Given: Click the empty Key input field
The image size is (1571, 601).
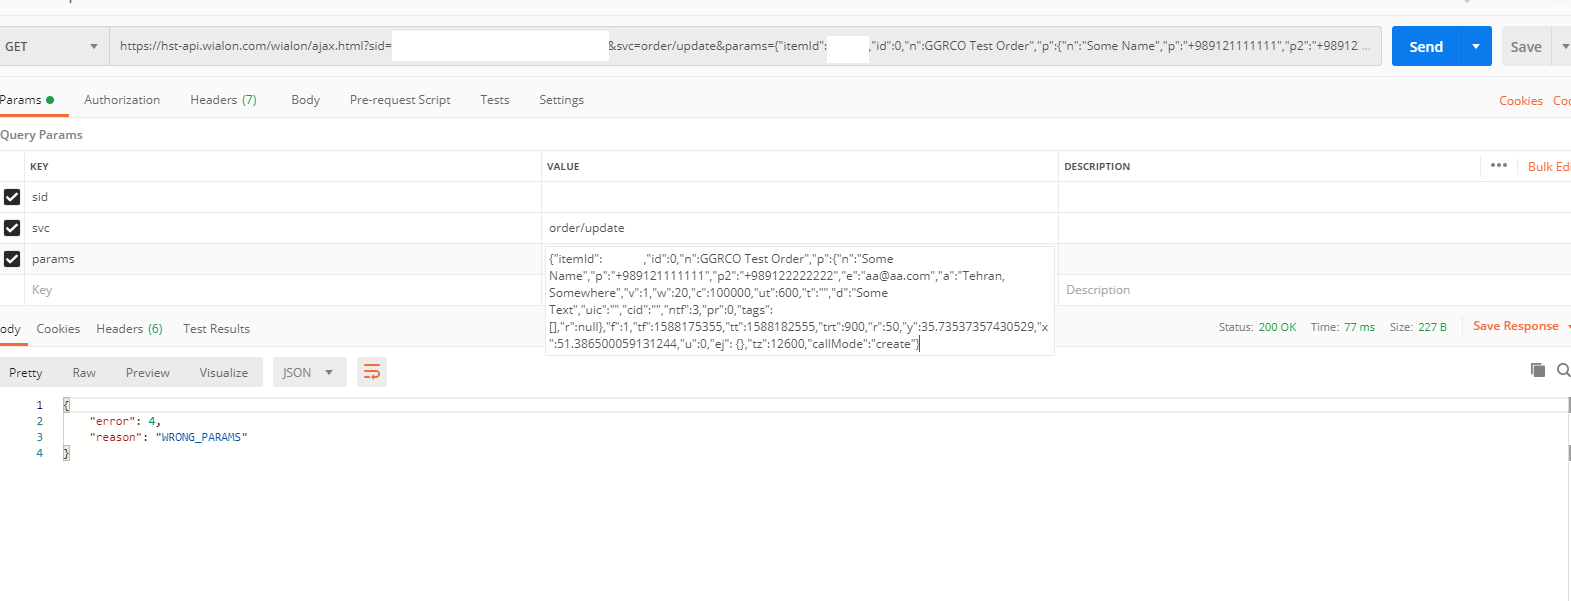Looking at the screenshot, I should click(x=280, y=290).
